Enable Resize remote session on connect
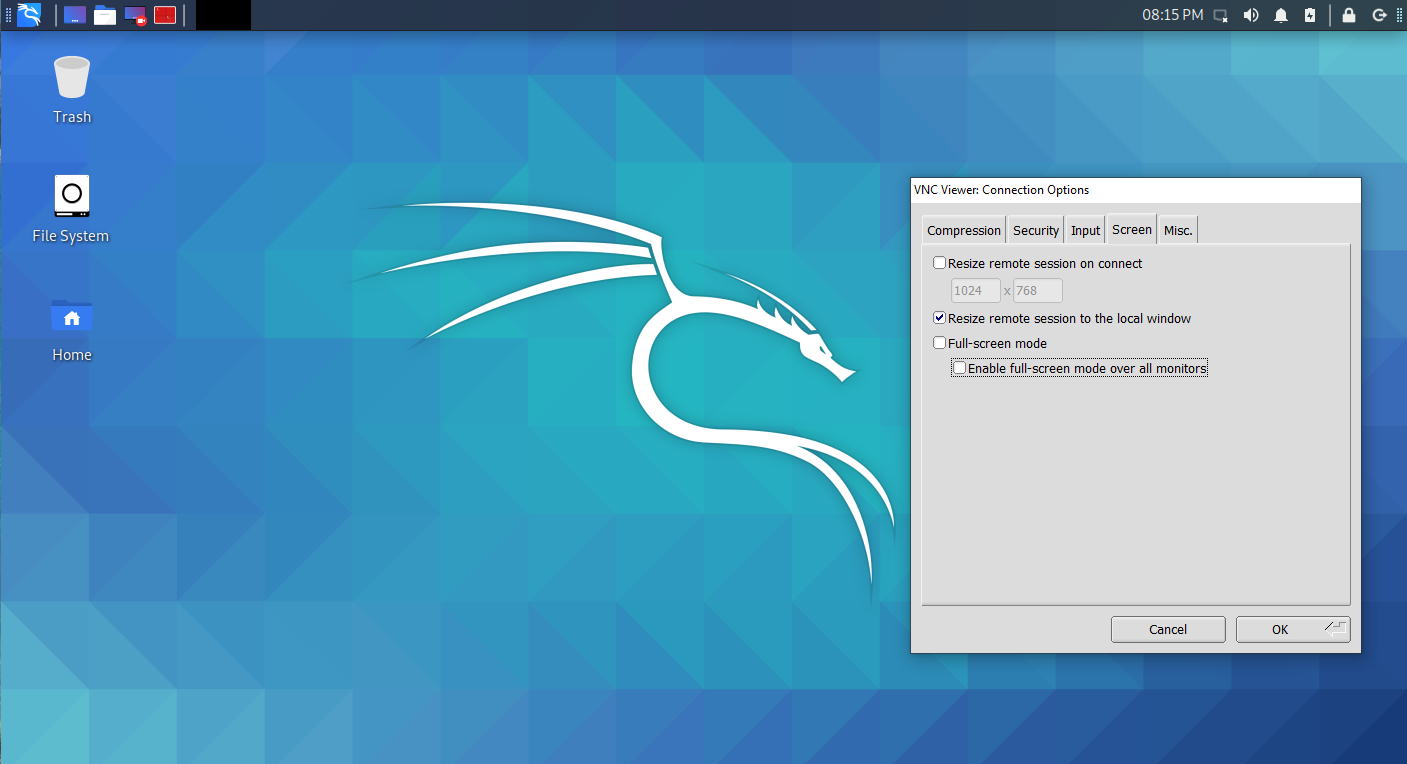This screenshot has height=764, width=1407. point(939,264)
